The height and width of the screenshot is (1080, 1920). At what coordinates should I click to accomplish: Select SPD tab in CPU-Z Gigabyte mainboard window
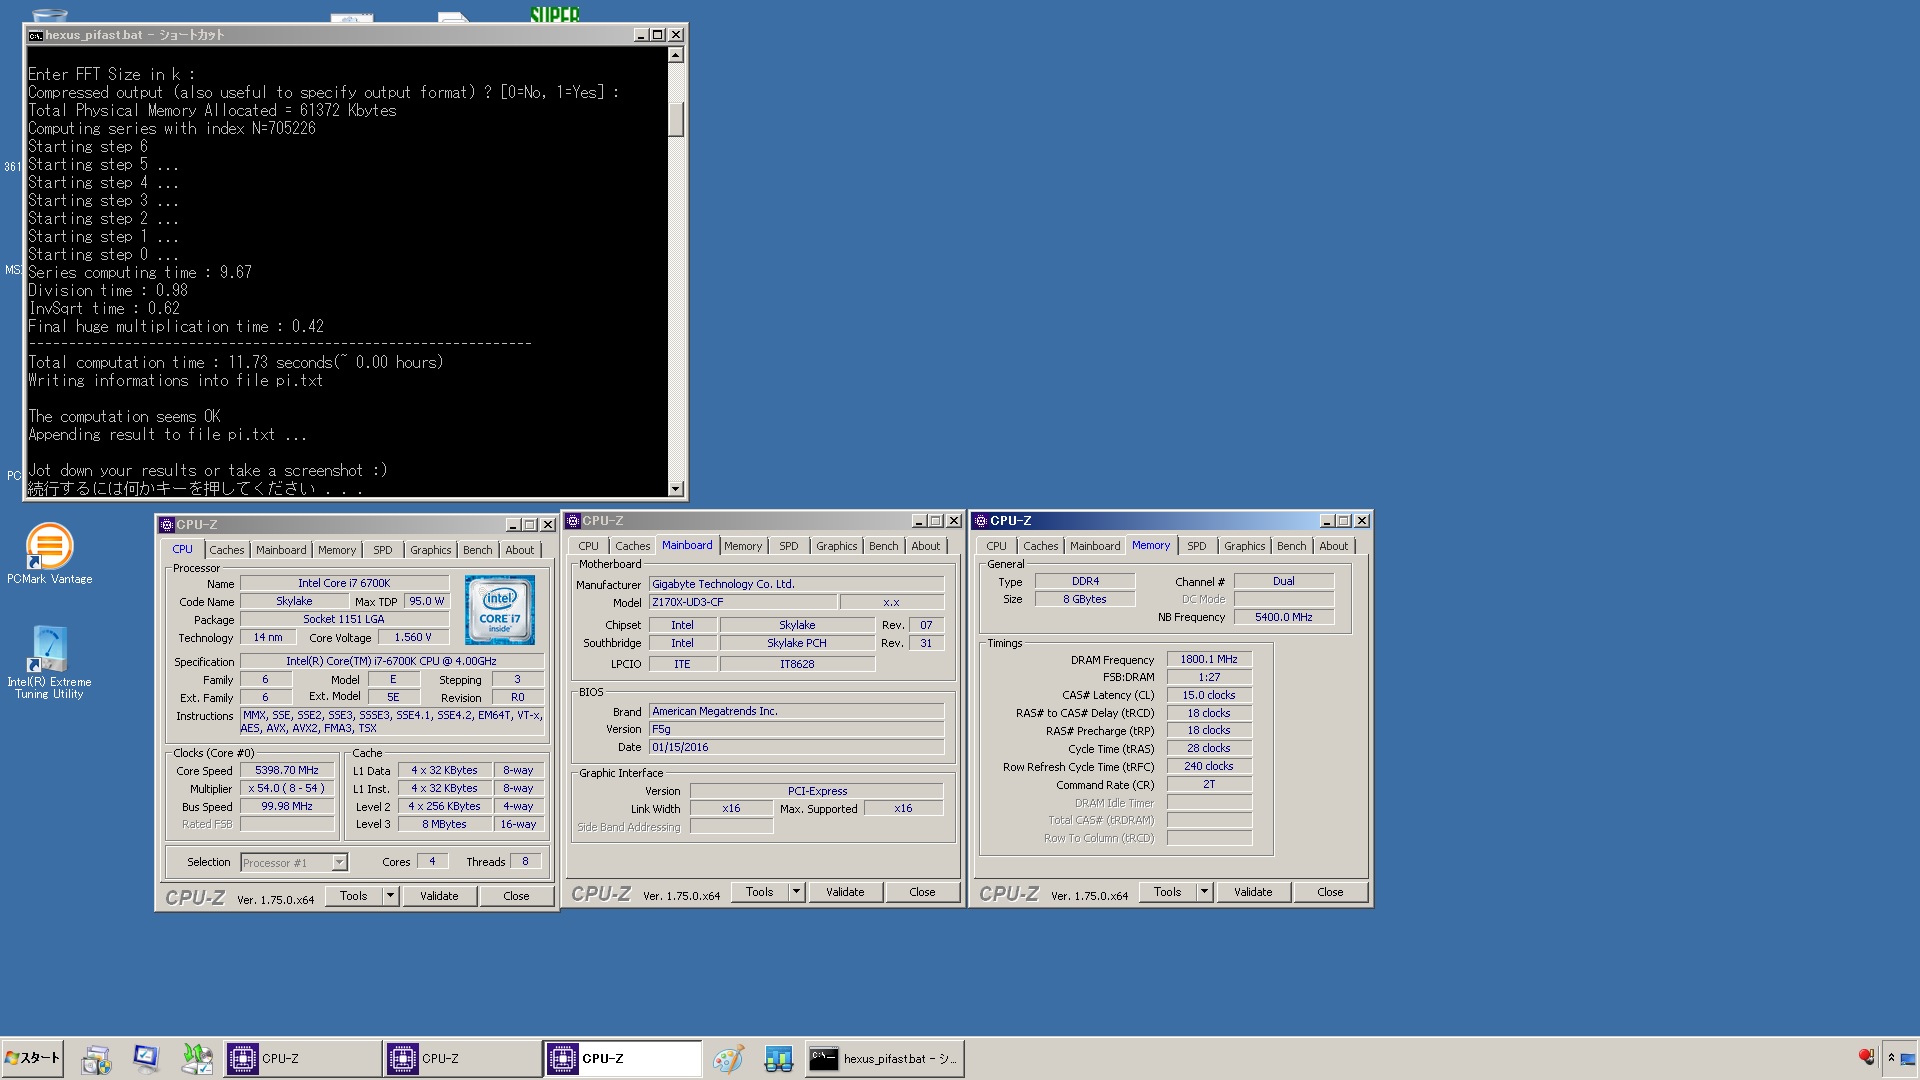pos(789,546)
